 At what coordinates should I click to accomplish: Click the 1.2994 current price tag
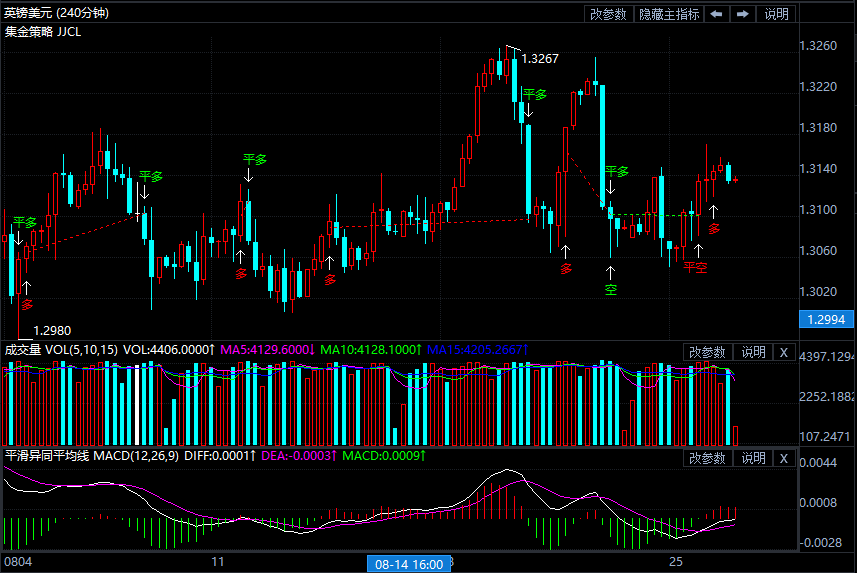point(825,319)
